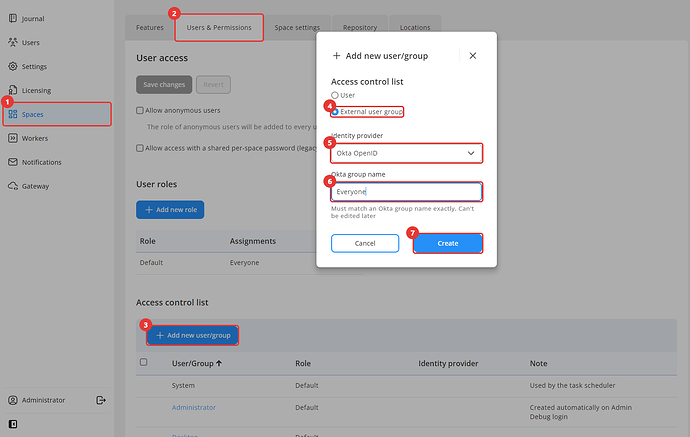Click the Role column header in access list
This screenshot has width=690, height=437.
303,363
